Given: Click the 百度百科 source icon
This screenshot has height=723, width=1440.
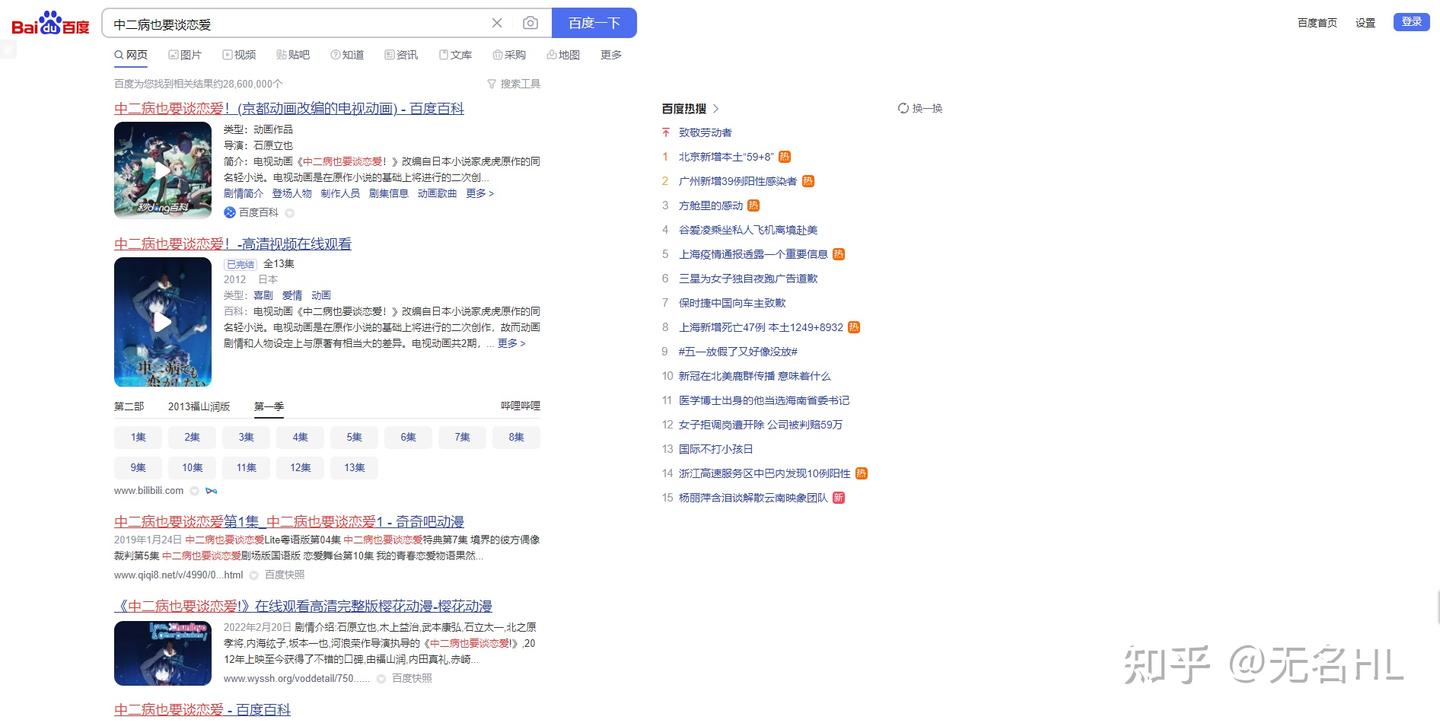Looking at the screenshot, I should [229, 212].
